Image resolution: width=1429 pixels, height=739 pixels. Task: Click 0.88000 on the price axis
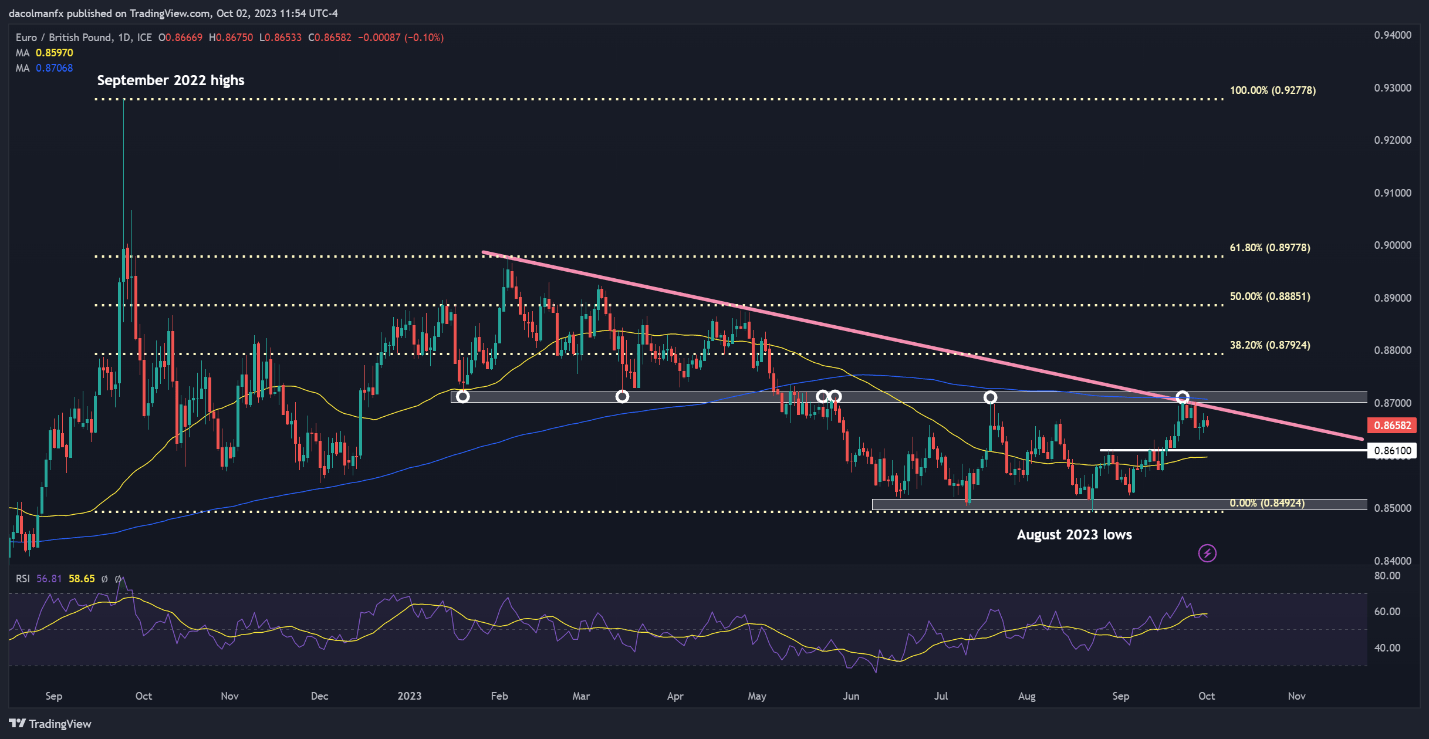click(1391, 350)
